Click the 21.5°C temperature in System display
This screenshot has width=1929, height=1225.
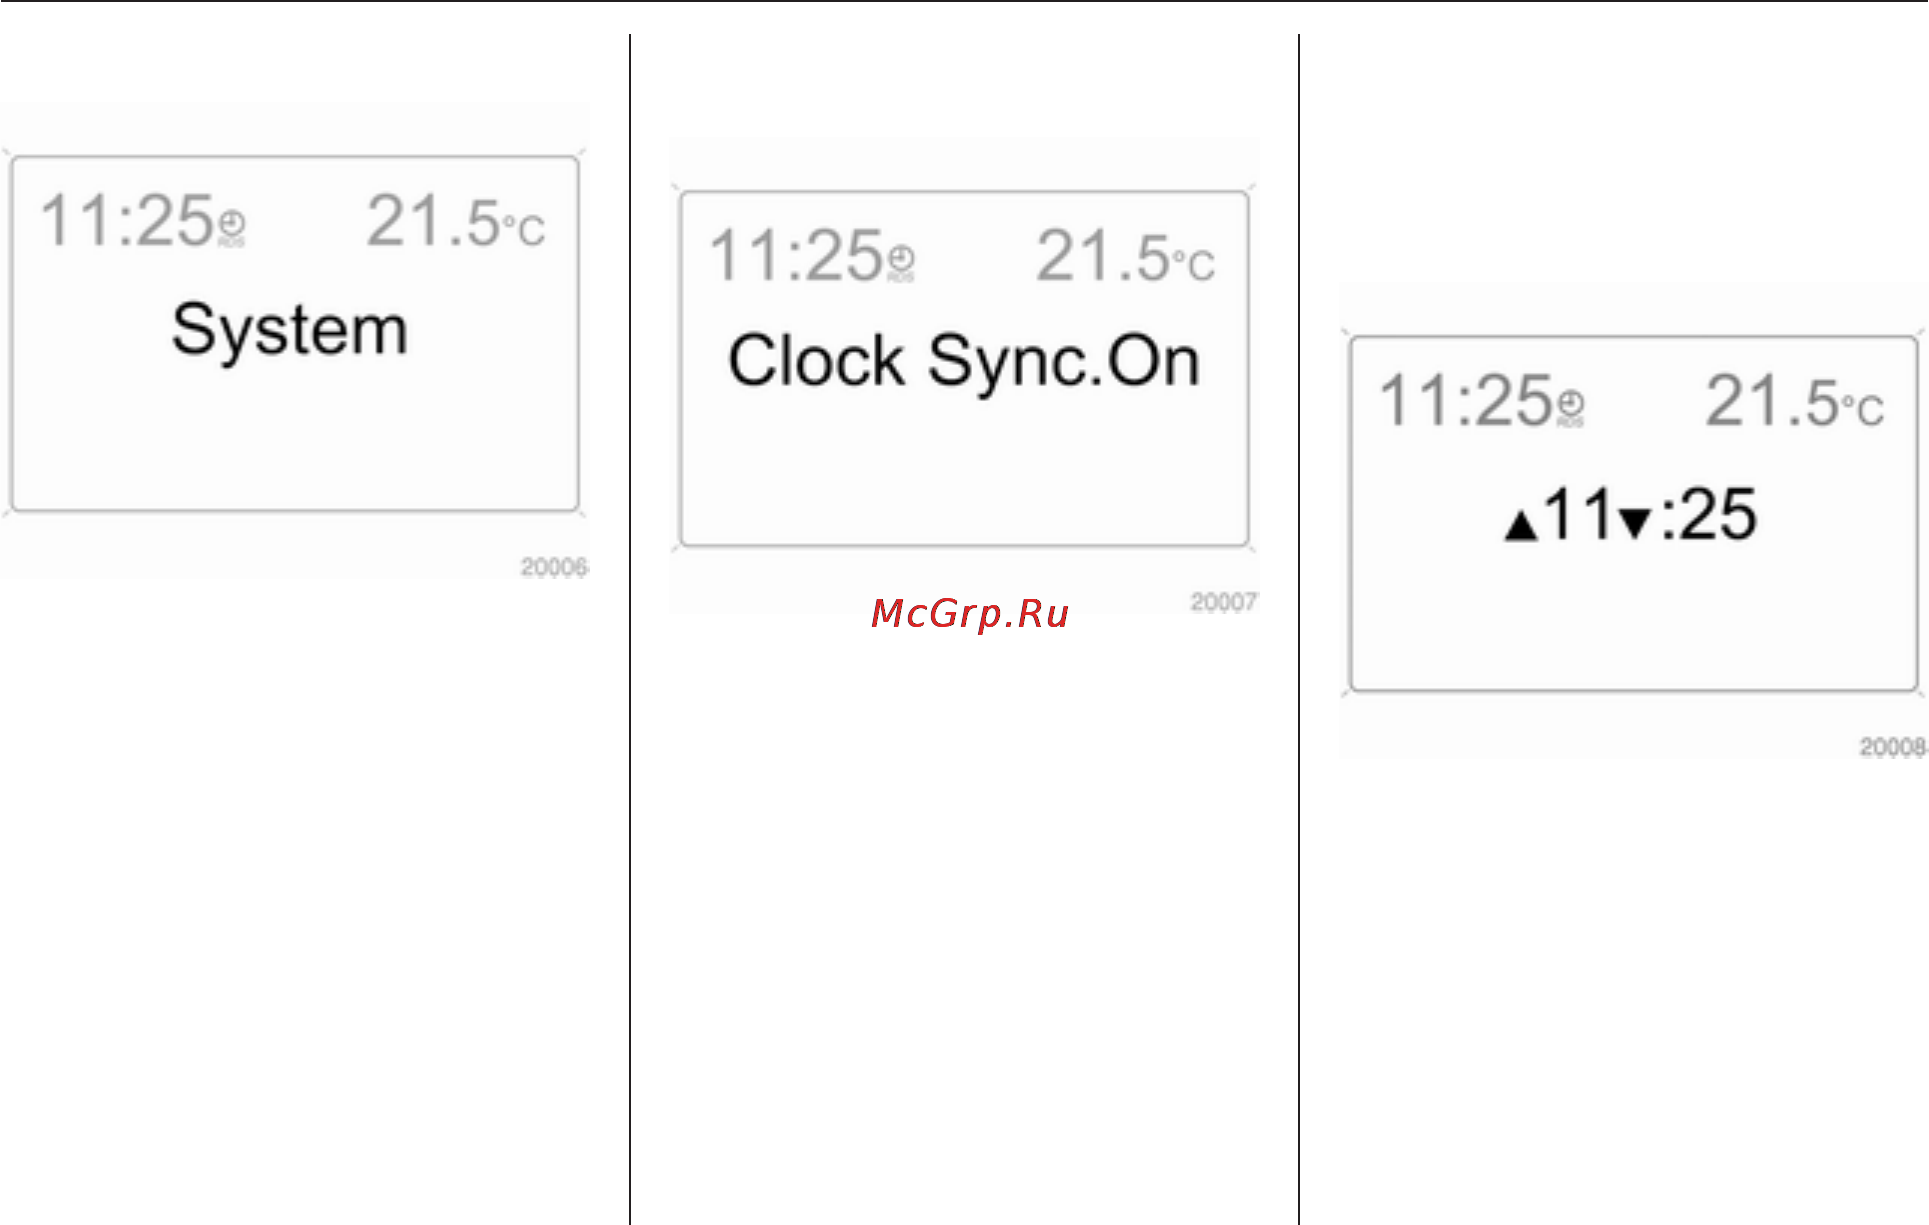click(456, 221)
